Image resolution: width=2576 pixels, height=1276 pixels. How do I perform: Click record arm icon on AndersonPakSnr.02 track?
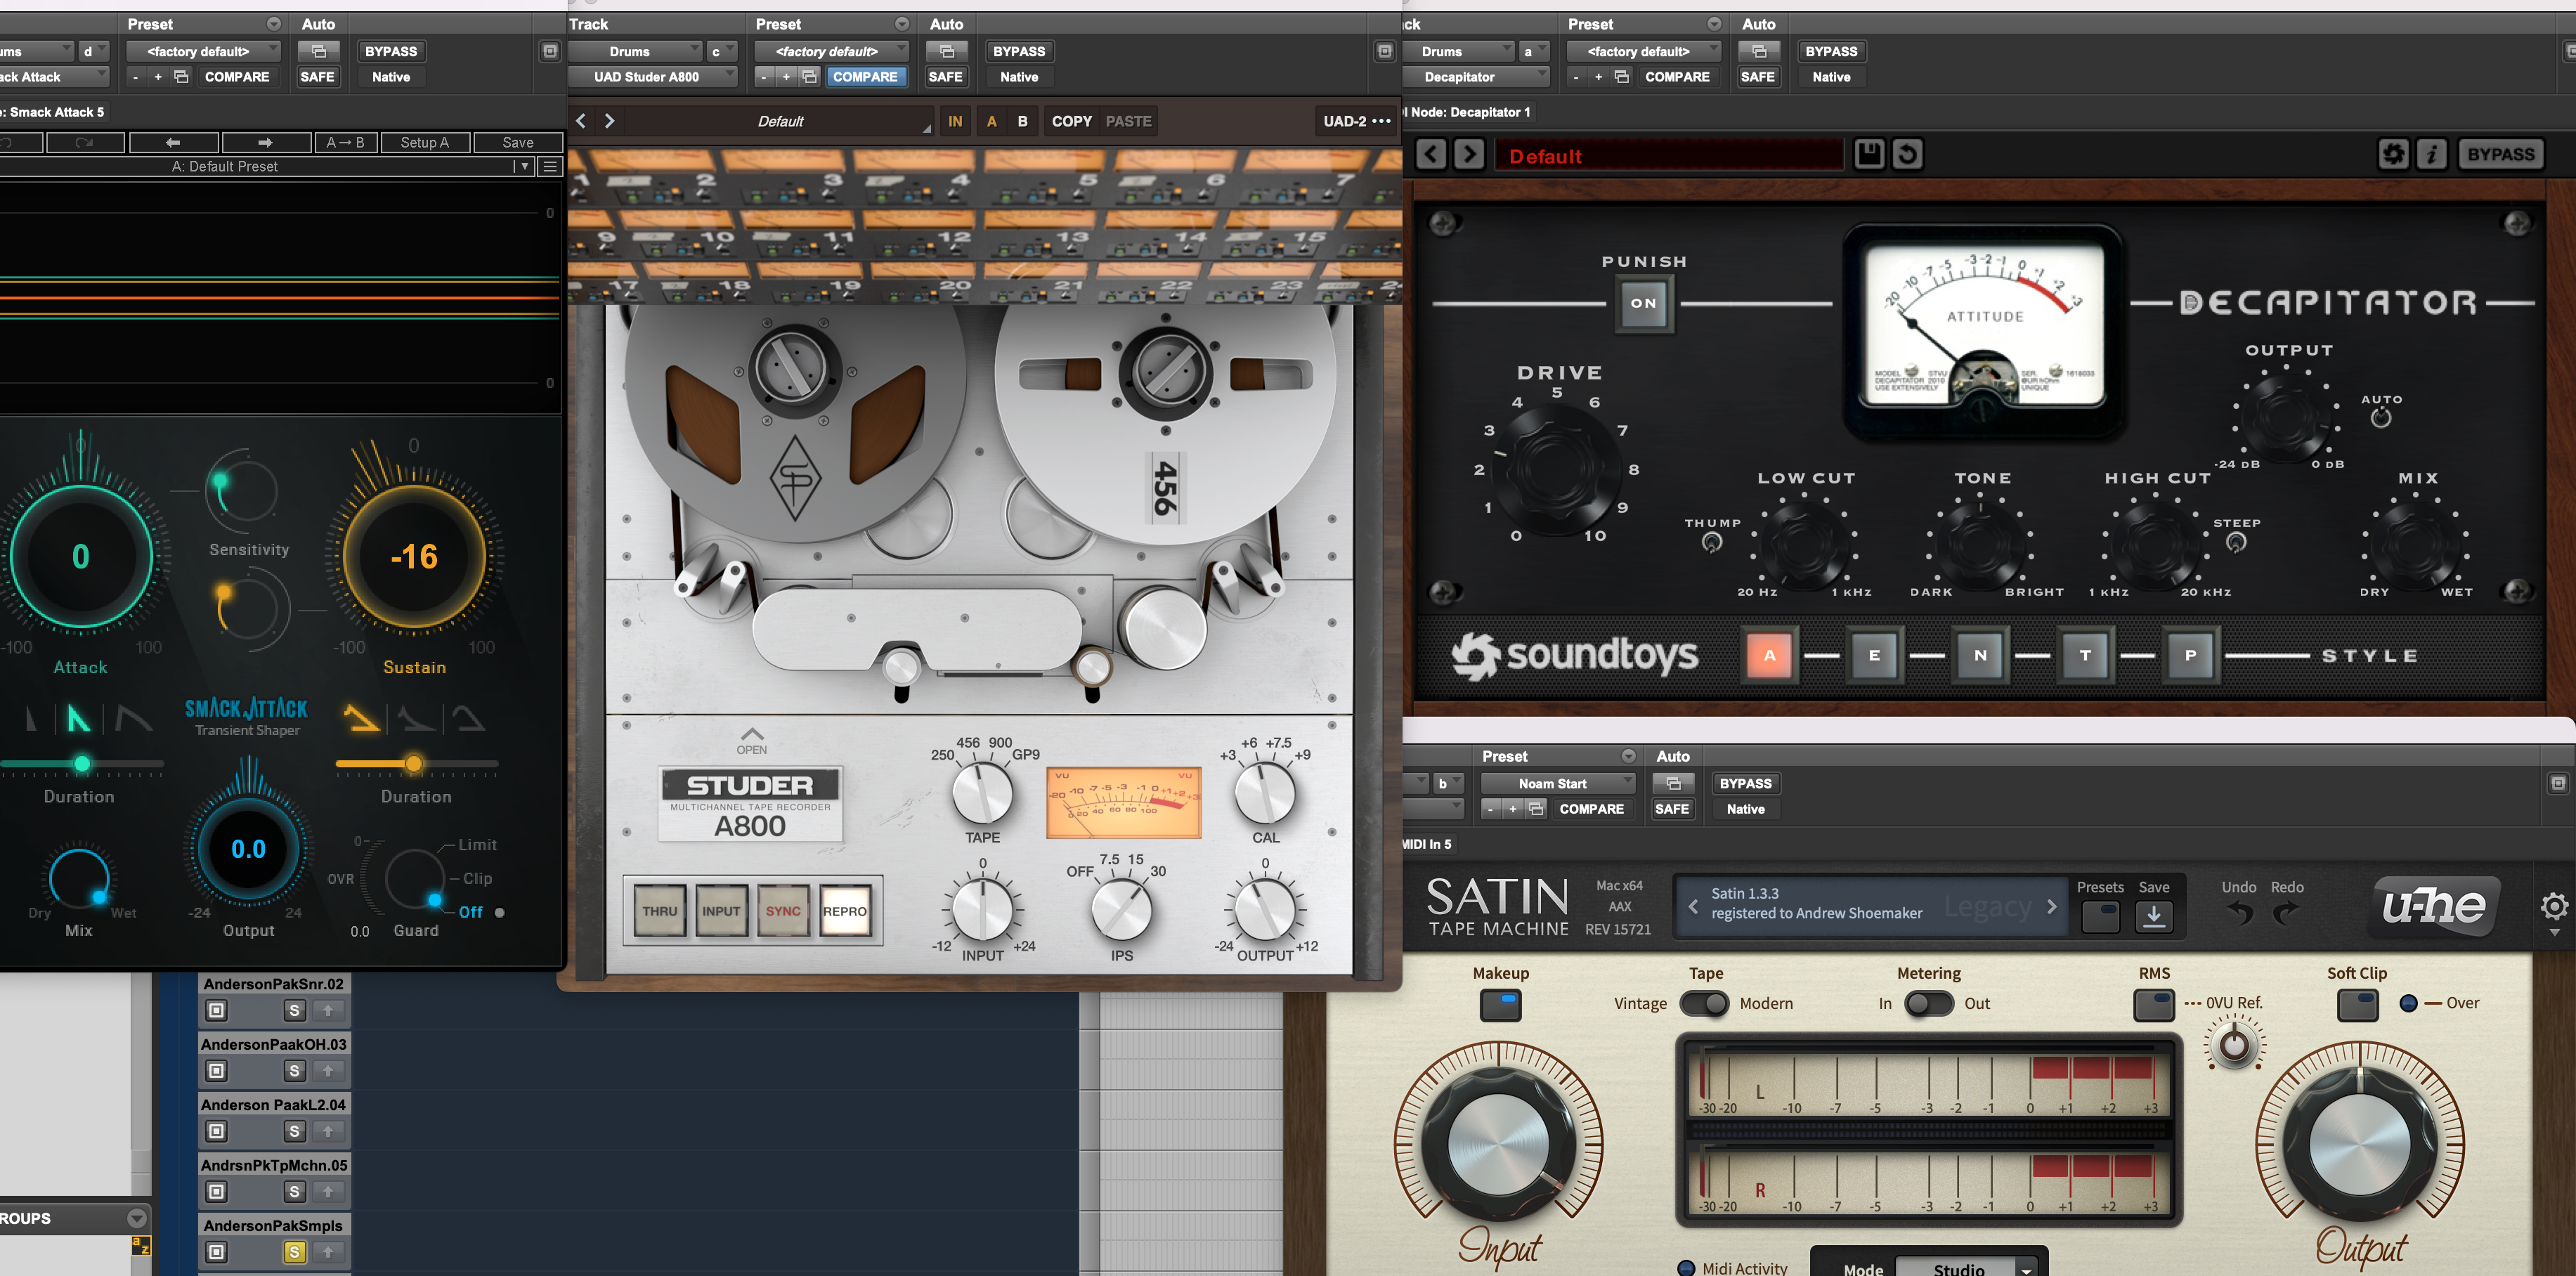pyautogui.click(x=216, y=1011)
